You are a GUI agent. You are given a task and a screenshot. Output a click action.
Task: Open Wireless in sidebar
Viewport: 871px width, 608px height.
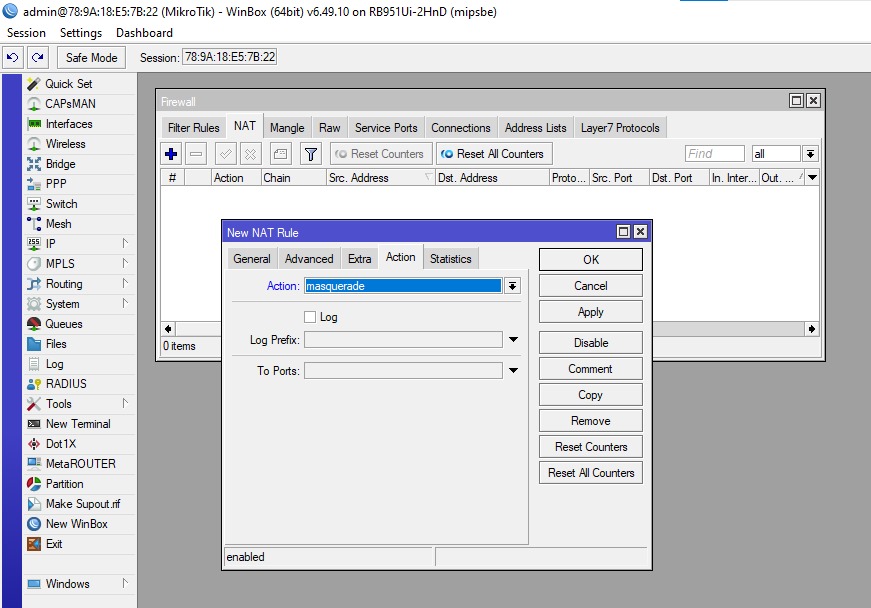click(79, 144)
